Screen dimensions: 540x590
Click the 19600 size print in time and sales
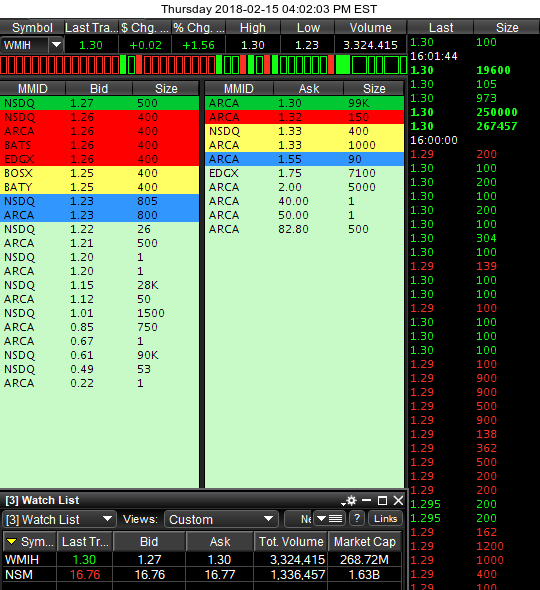[x=493, y=70]
